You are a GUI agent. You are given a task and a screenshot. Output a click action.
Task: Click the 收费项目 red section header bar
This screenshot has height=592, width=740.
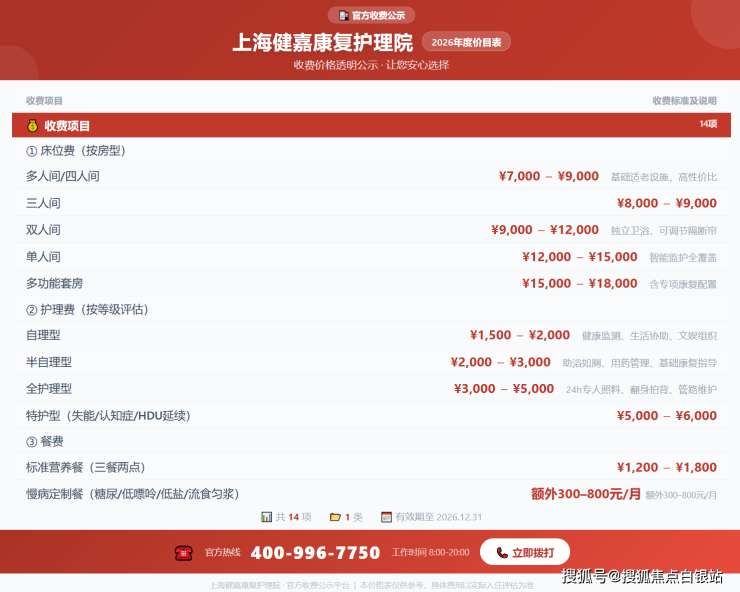point(371,125)
